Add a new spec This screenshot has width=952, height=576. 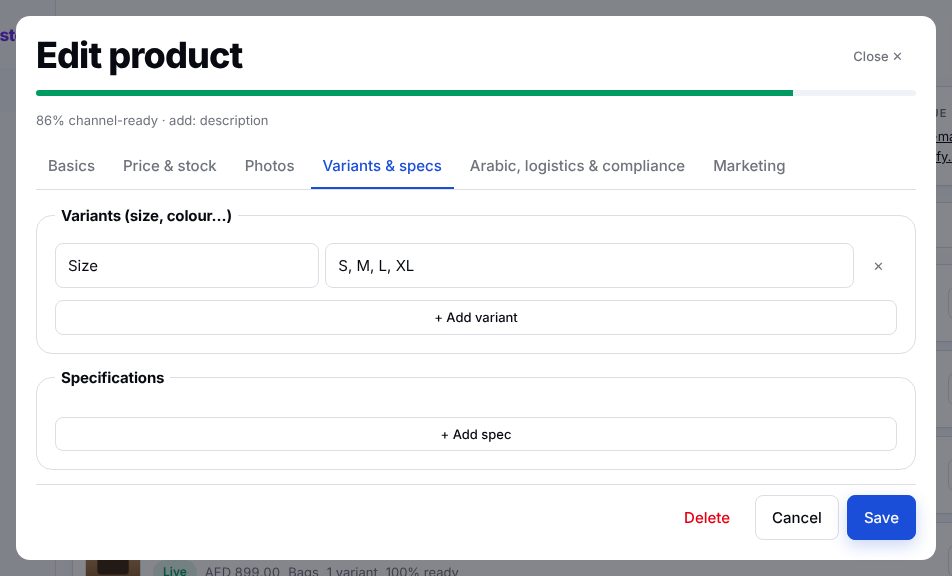tap(476, 435)
